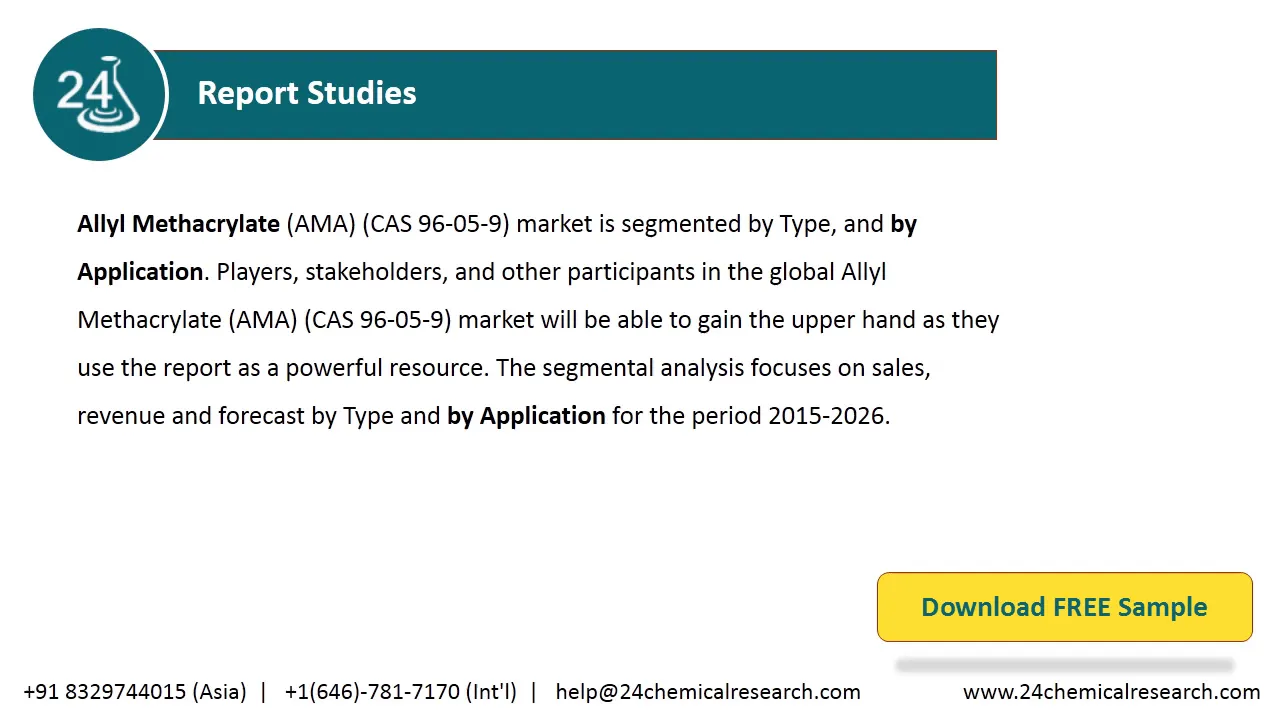This screenshot has width=1280, height=720.
Task: Visit the www.24chemicalresearch.com website link
Action: [1111, 691]
